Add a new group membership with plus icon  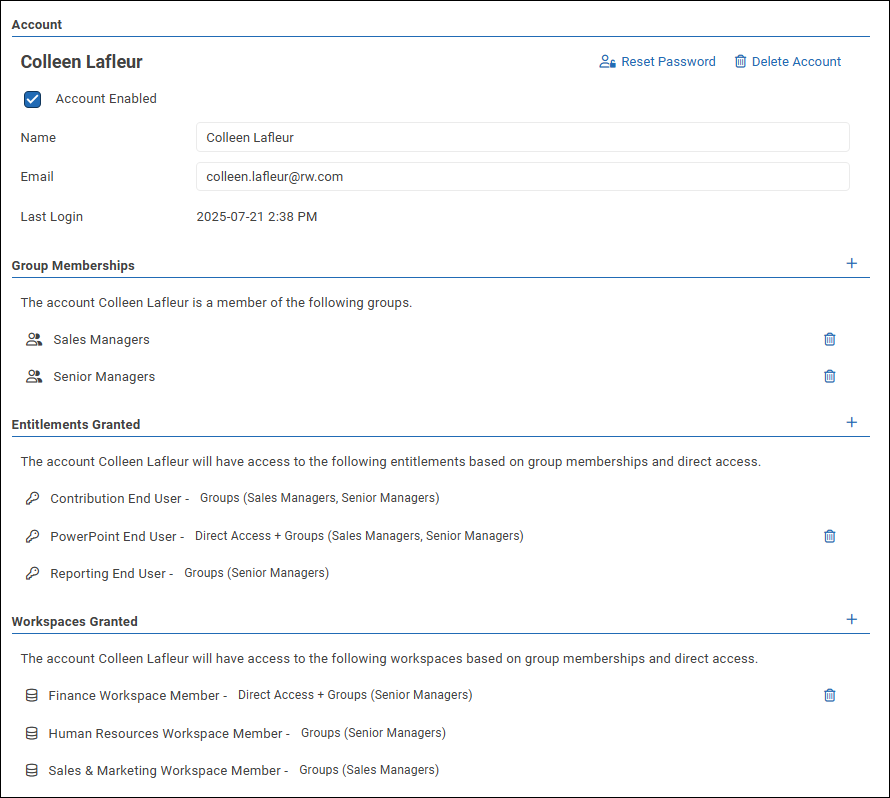click(x=852, y=264)
